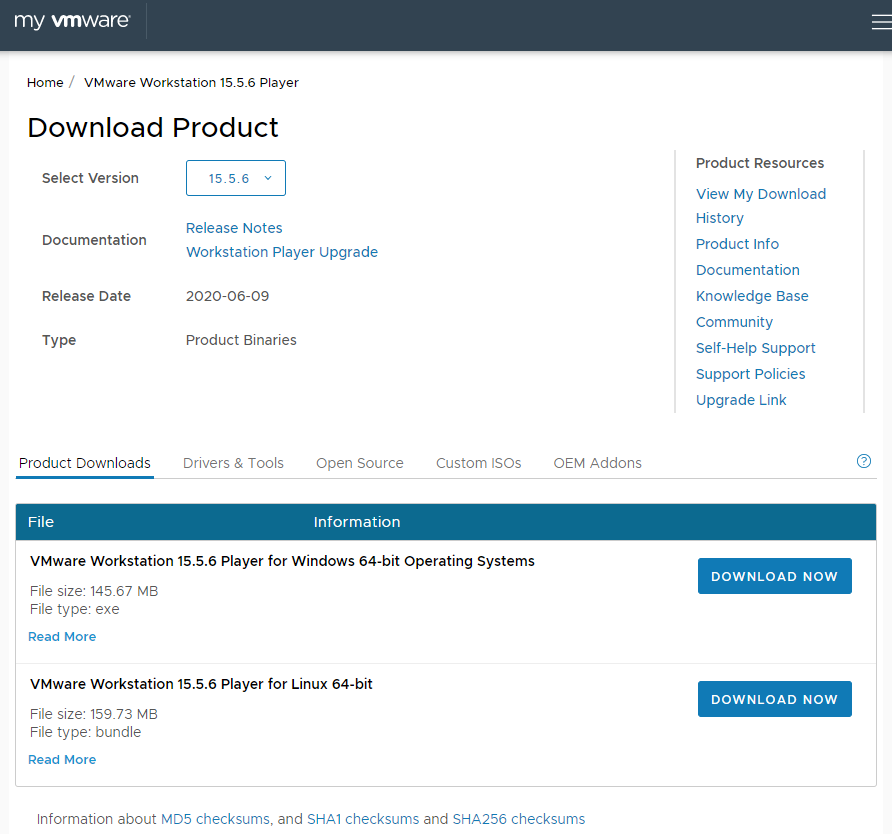Open the MD5 checksums link
This screenshot has width=892, height=834.
[x=215, y=819]
